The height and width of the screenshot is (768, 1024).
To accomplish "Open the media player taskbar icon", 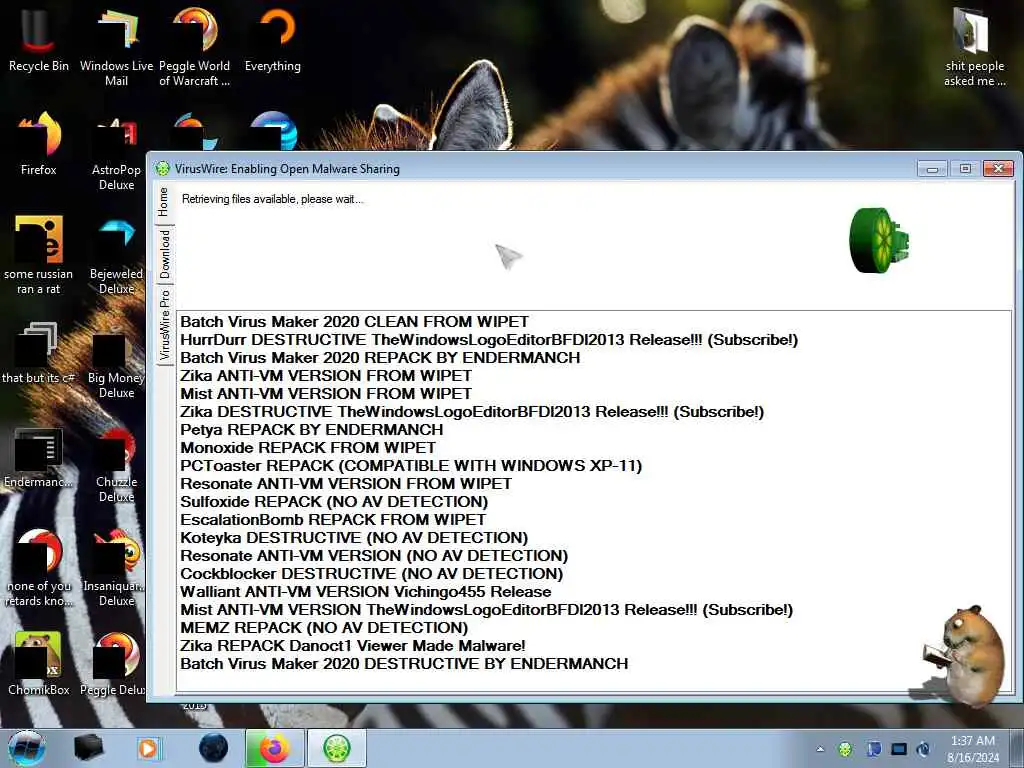I will (148, 748).
